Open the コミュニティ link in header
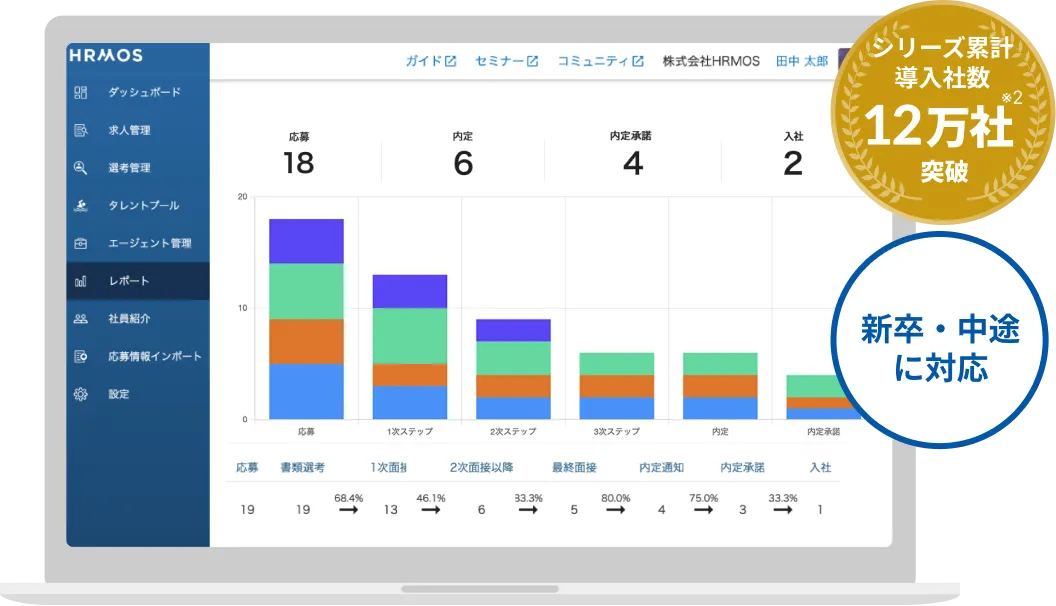1056x606 pixels. pyautogui.click(x=600, y=61)
